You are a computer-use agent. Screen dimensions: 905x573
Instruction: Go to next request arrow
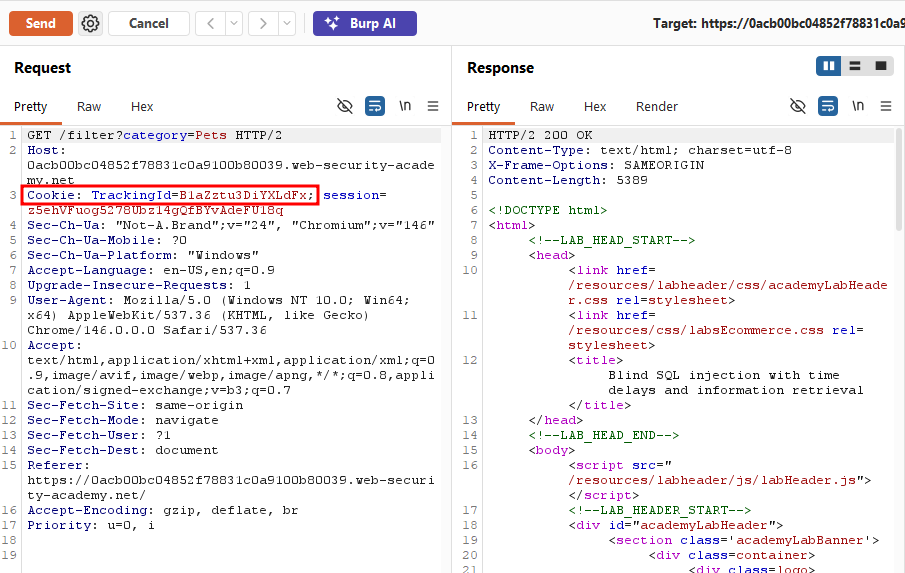pos(263,24)
